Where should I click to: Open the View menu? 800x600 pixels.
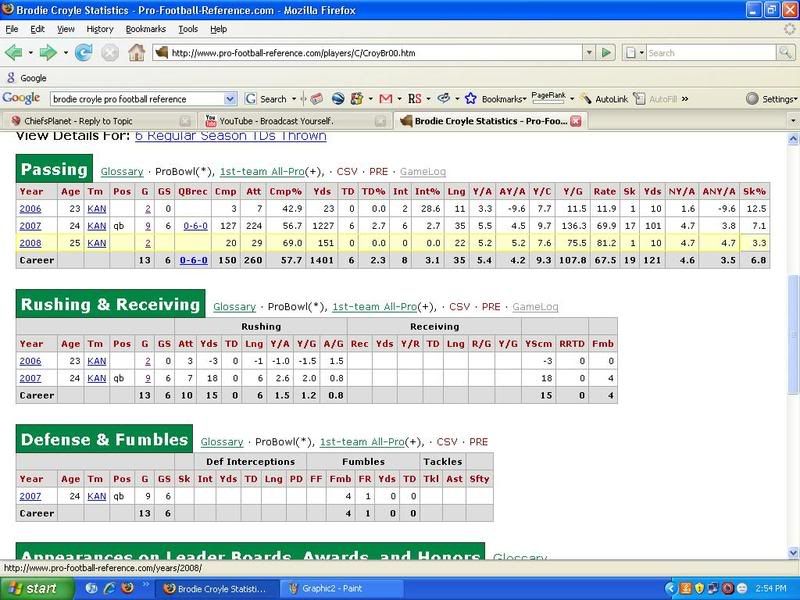[x=65, y=29]
